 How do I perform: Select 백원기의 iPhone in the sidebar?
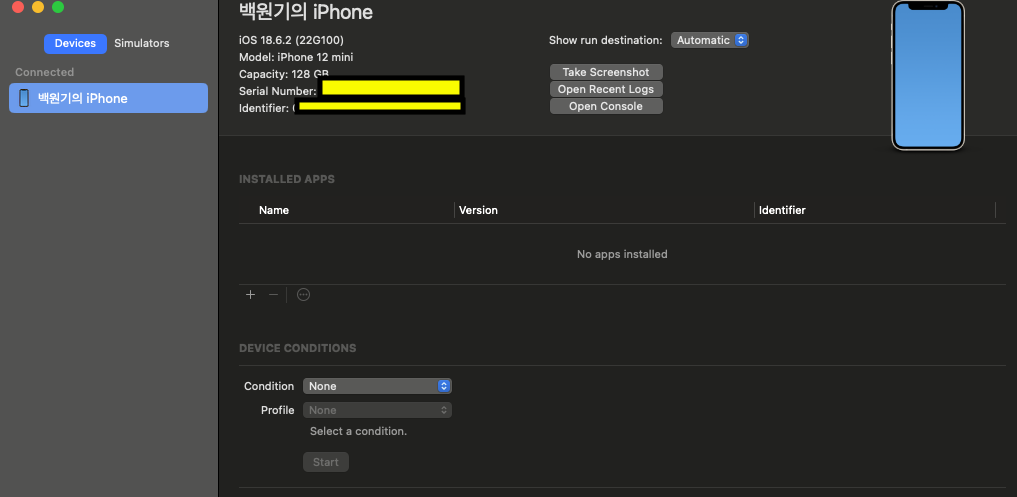point(108,98)
